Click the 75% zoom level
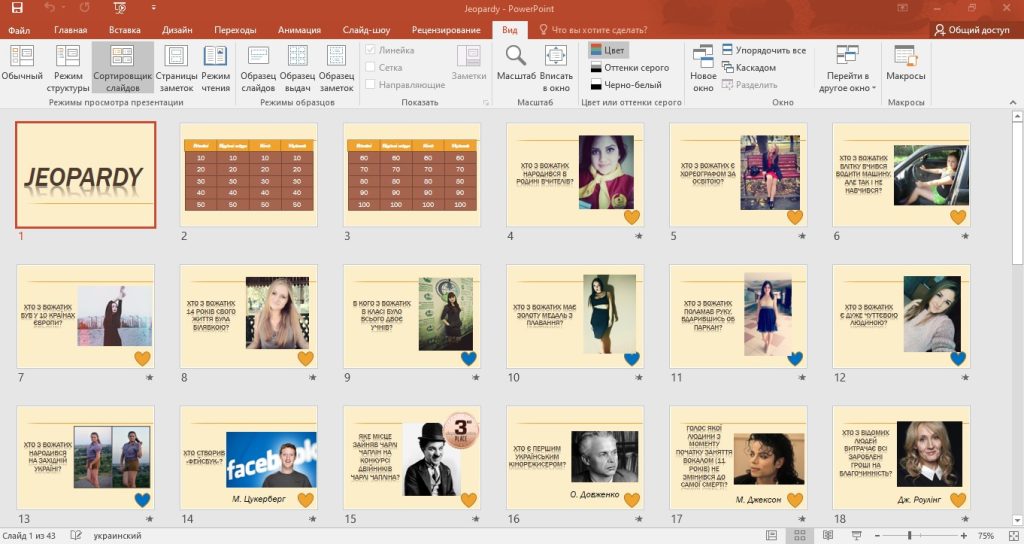Screen dimensions: 1024x544 tap(986, 536)
